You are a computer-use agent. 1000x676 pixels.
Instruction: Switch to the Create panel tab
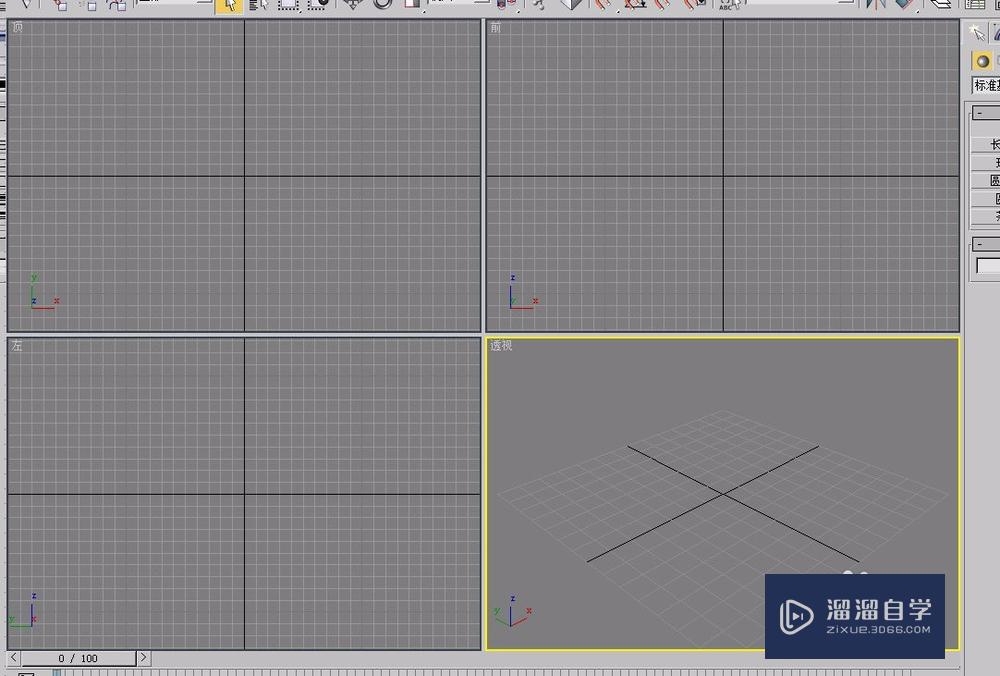point(976,33)
